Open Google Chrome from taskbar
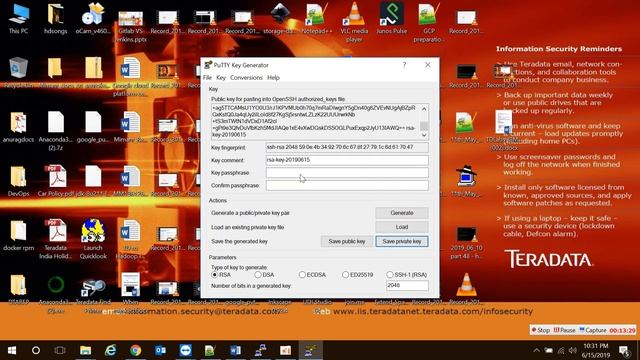640x360 pixels. coord(136,350)
